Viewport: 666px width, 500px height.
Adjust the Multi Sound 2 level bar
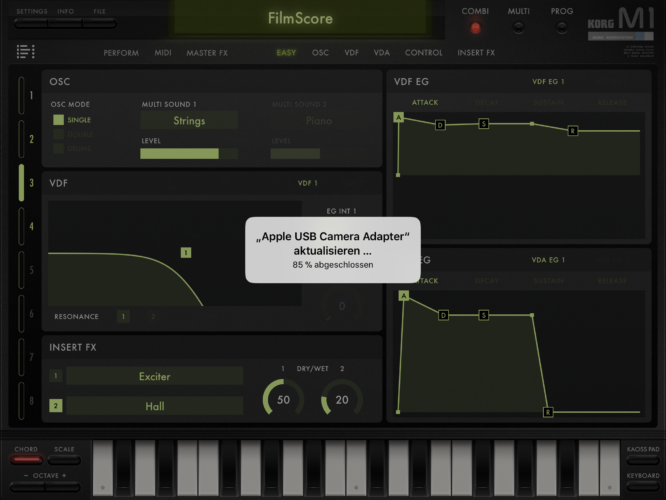point(319,153)
